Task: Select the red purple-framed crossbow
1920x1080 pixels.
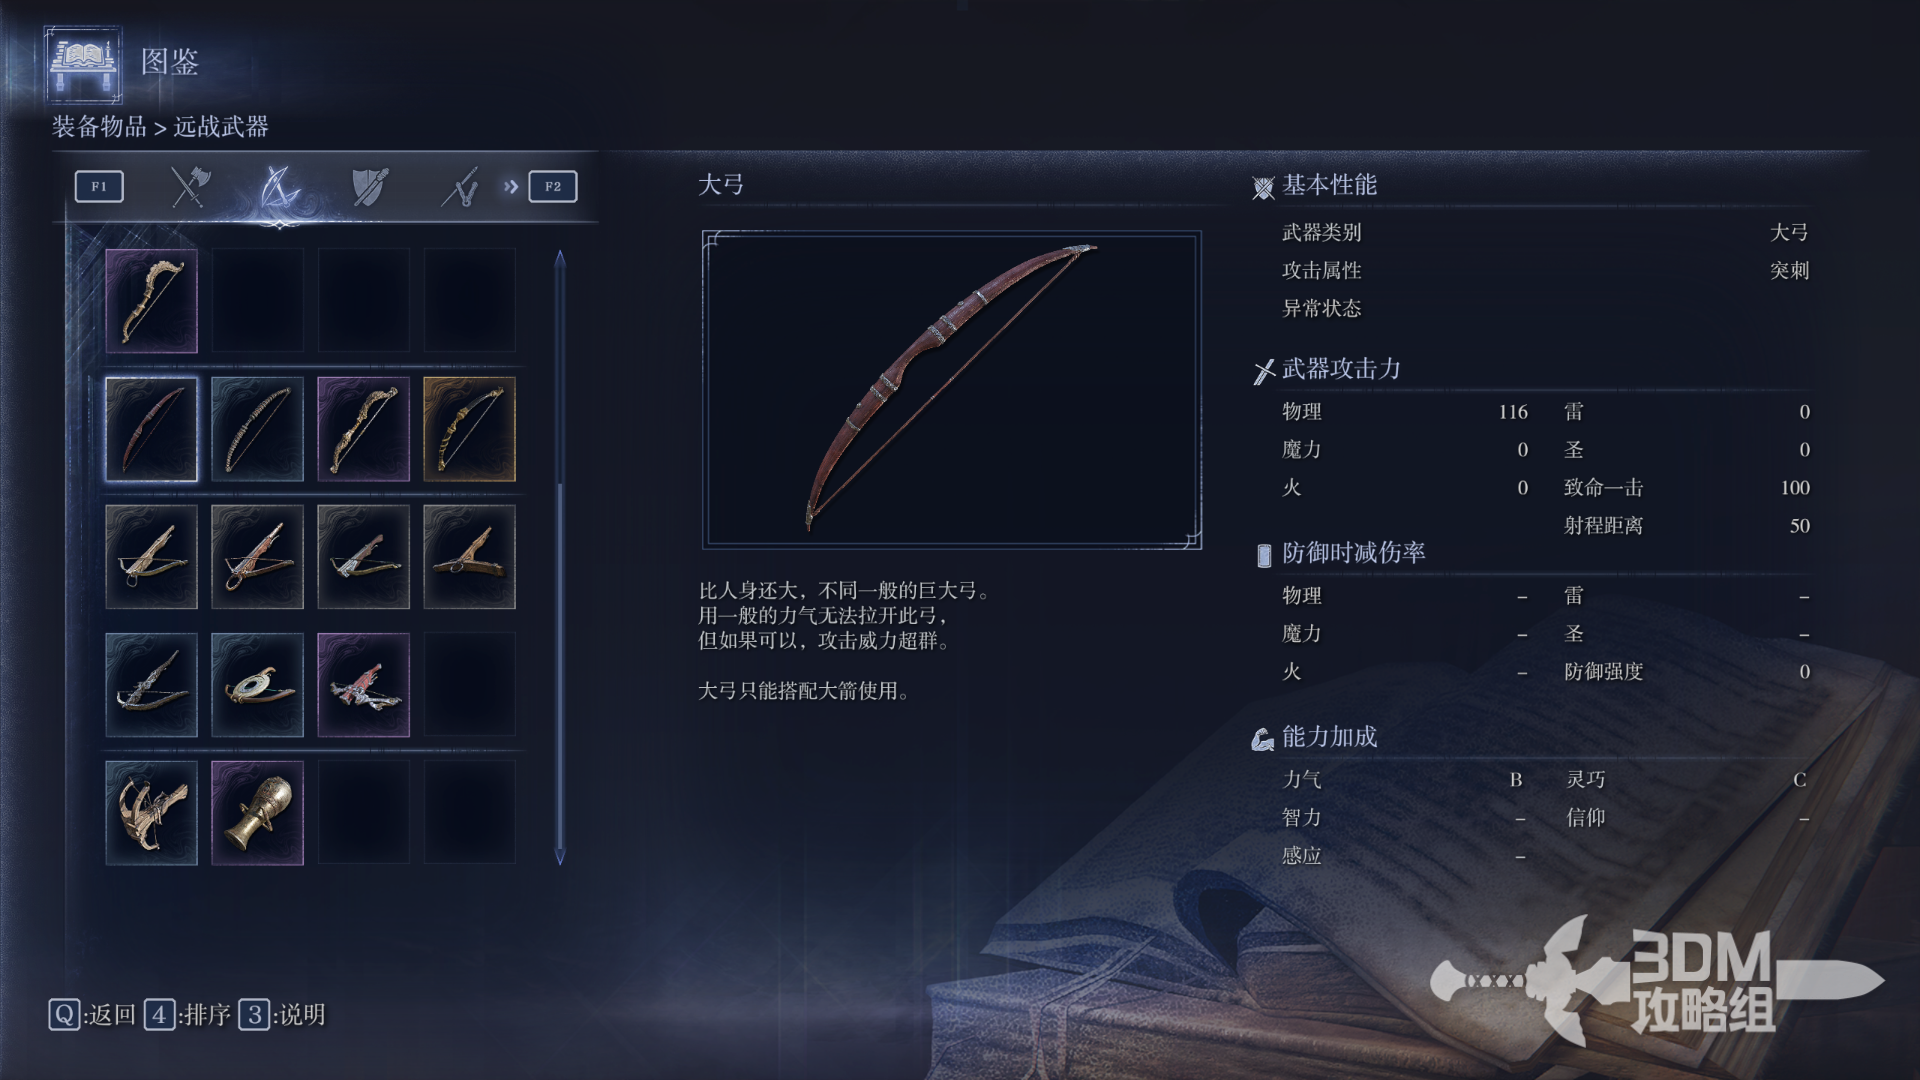Action: pos(364,685)
